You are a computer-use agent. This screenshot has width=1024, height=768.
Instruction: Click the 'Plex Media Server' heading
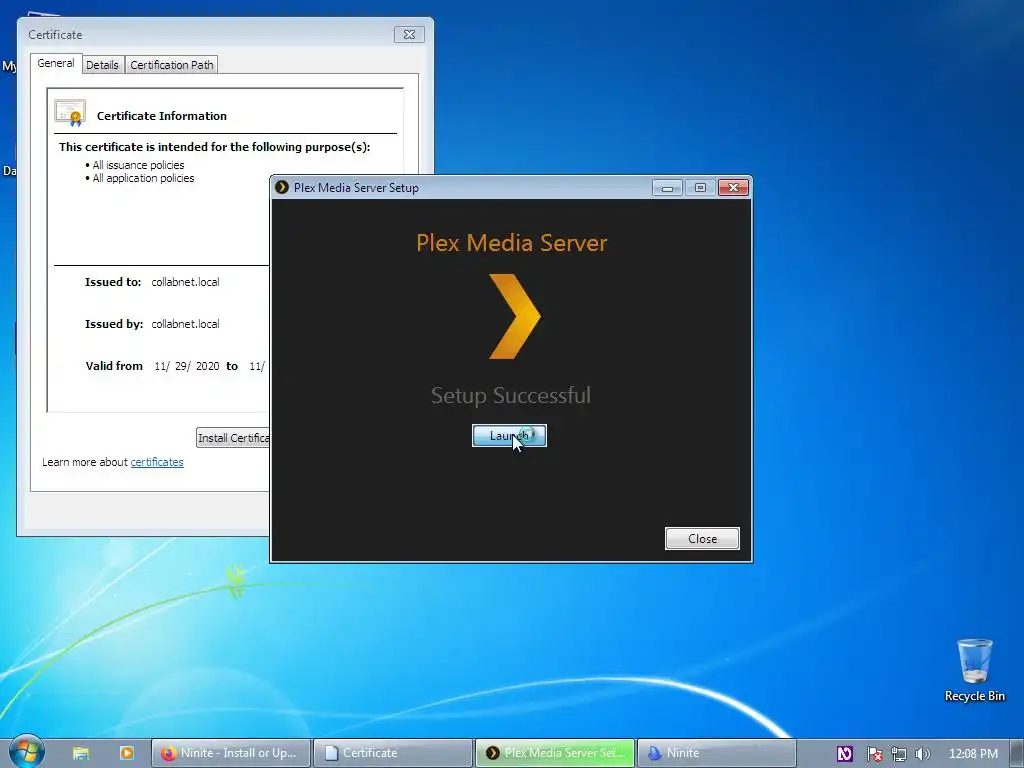(x=511, y=243)
